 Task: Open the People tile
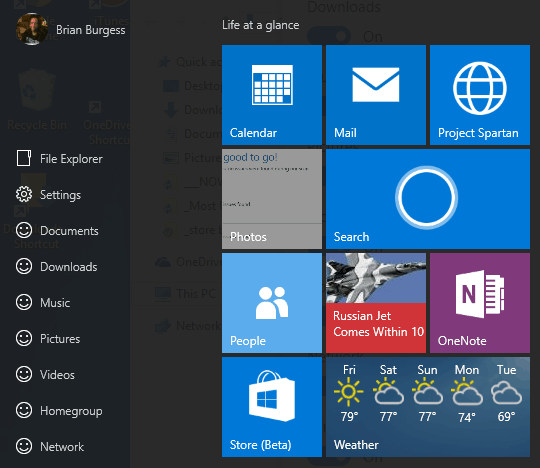[272, 303]
